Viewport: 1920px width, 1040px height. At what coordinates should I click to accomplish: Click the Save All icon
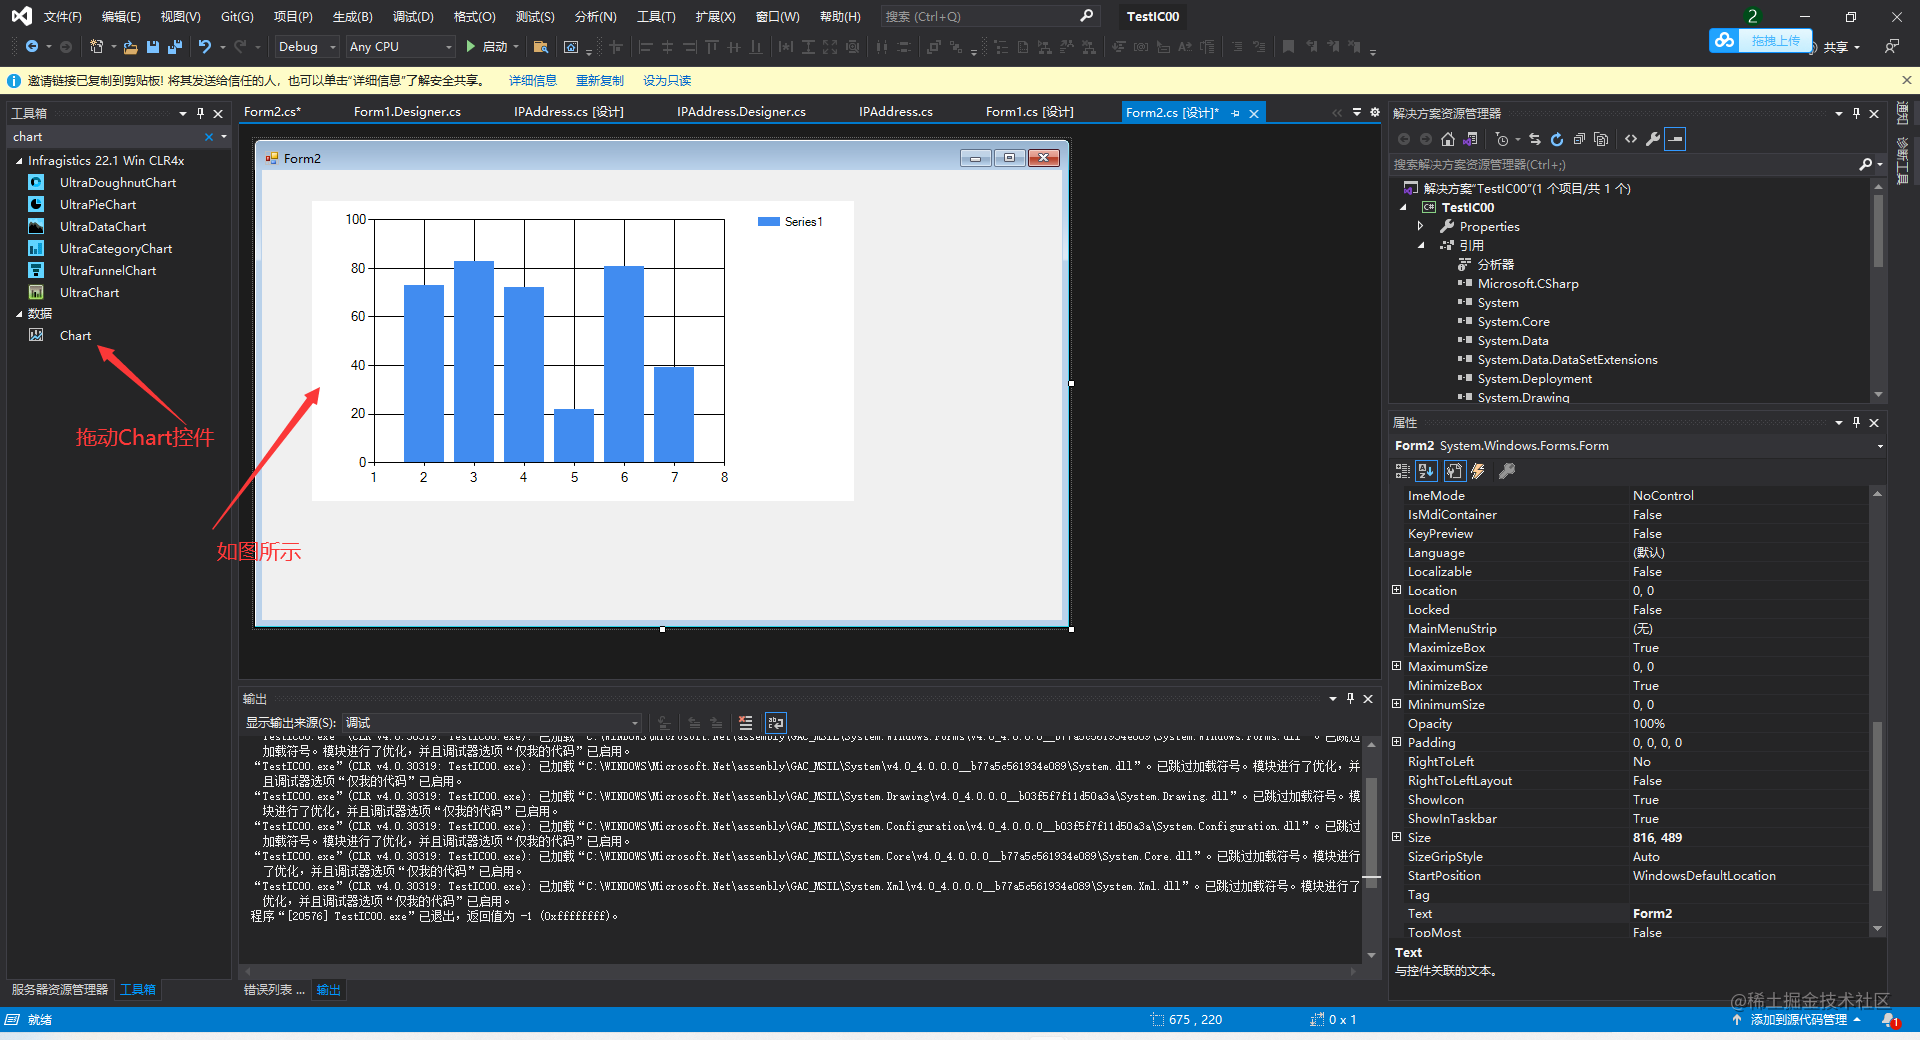click(x=175, y=47)
